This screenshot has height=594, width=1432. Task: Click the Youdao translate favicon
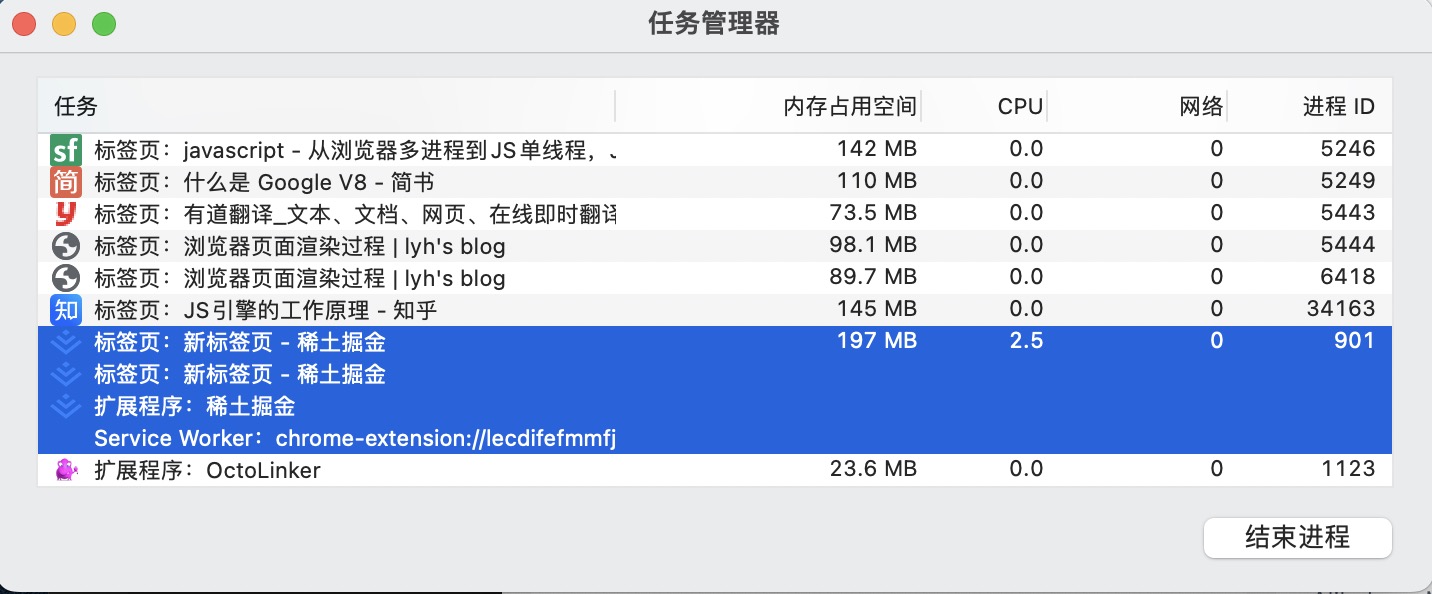(x=65, y=214)
